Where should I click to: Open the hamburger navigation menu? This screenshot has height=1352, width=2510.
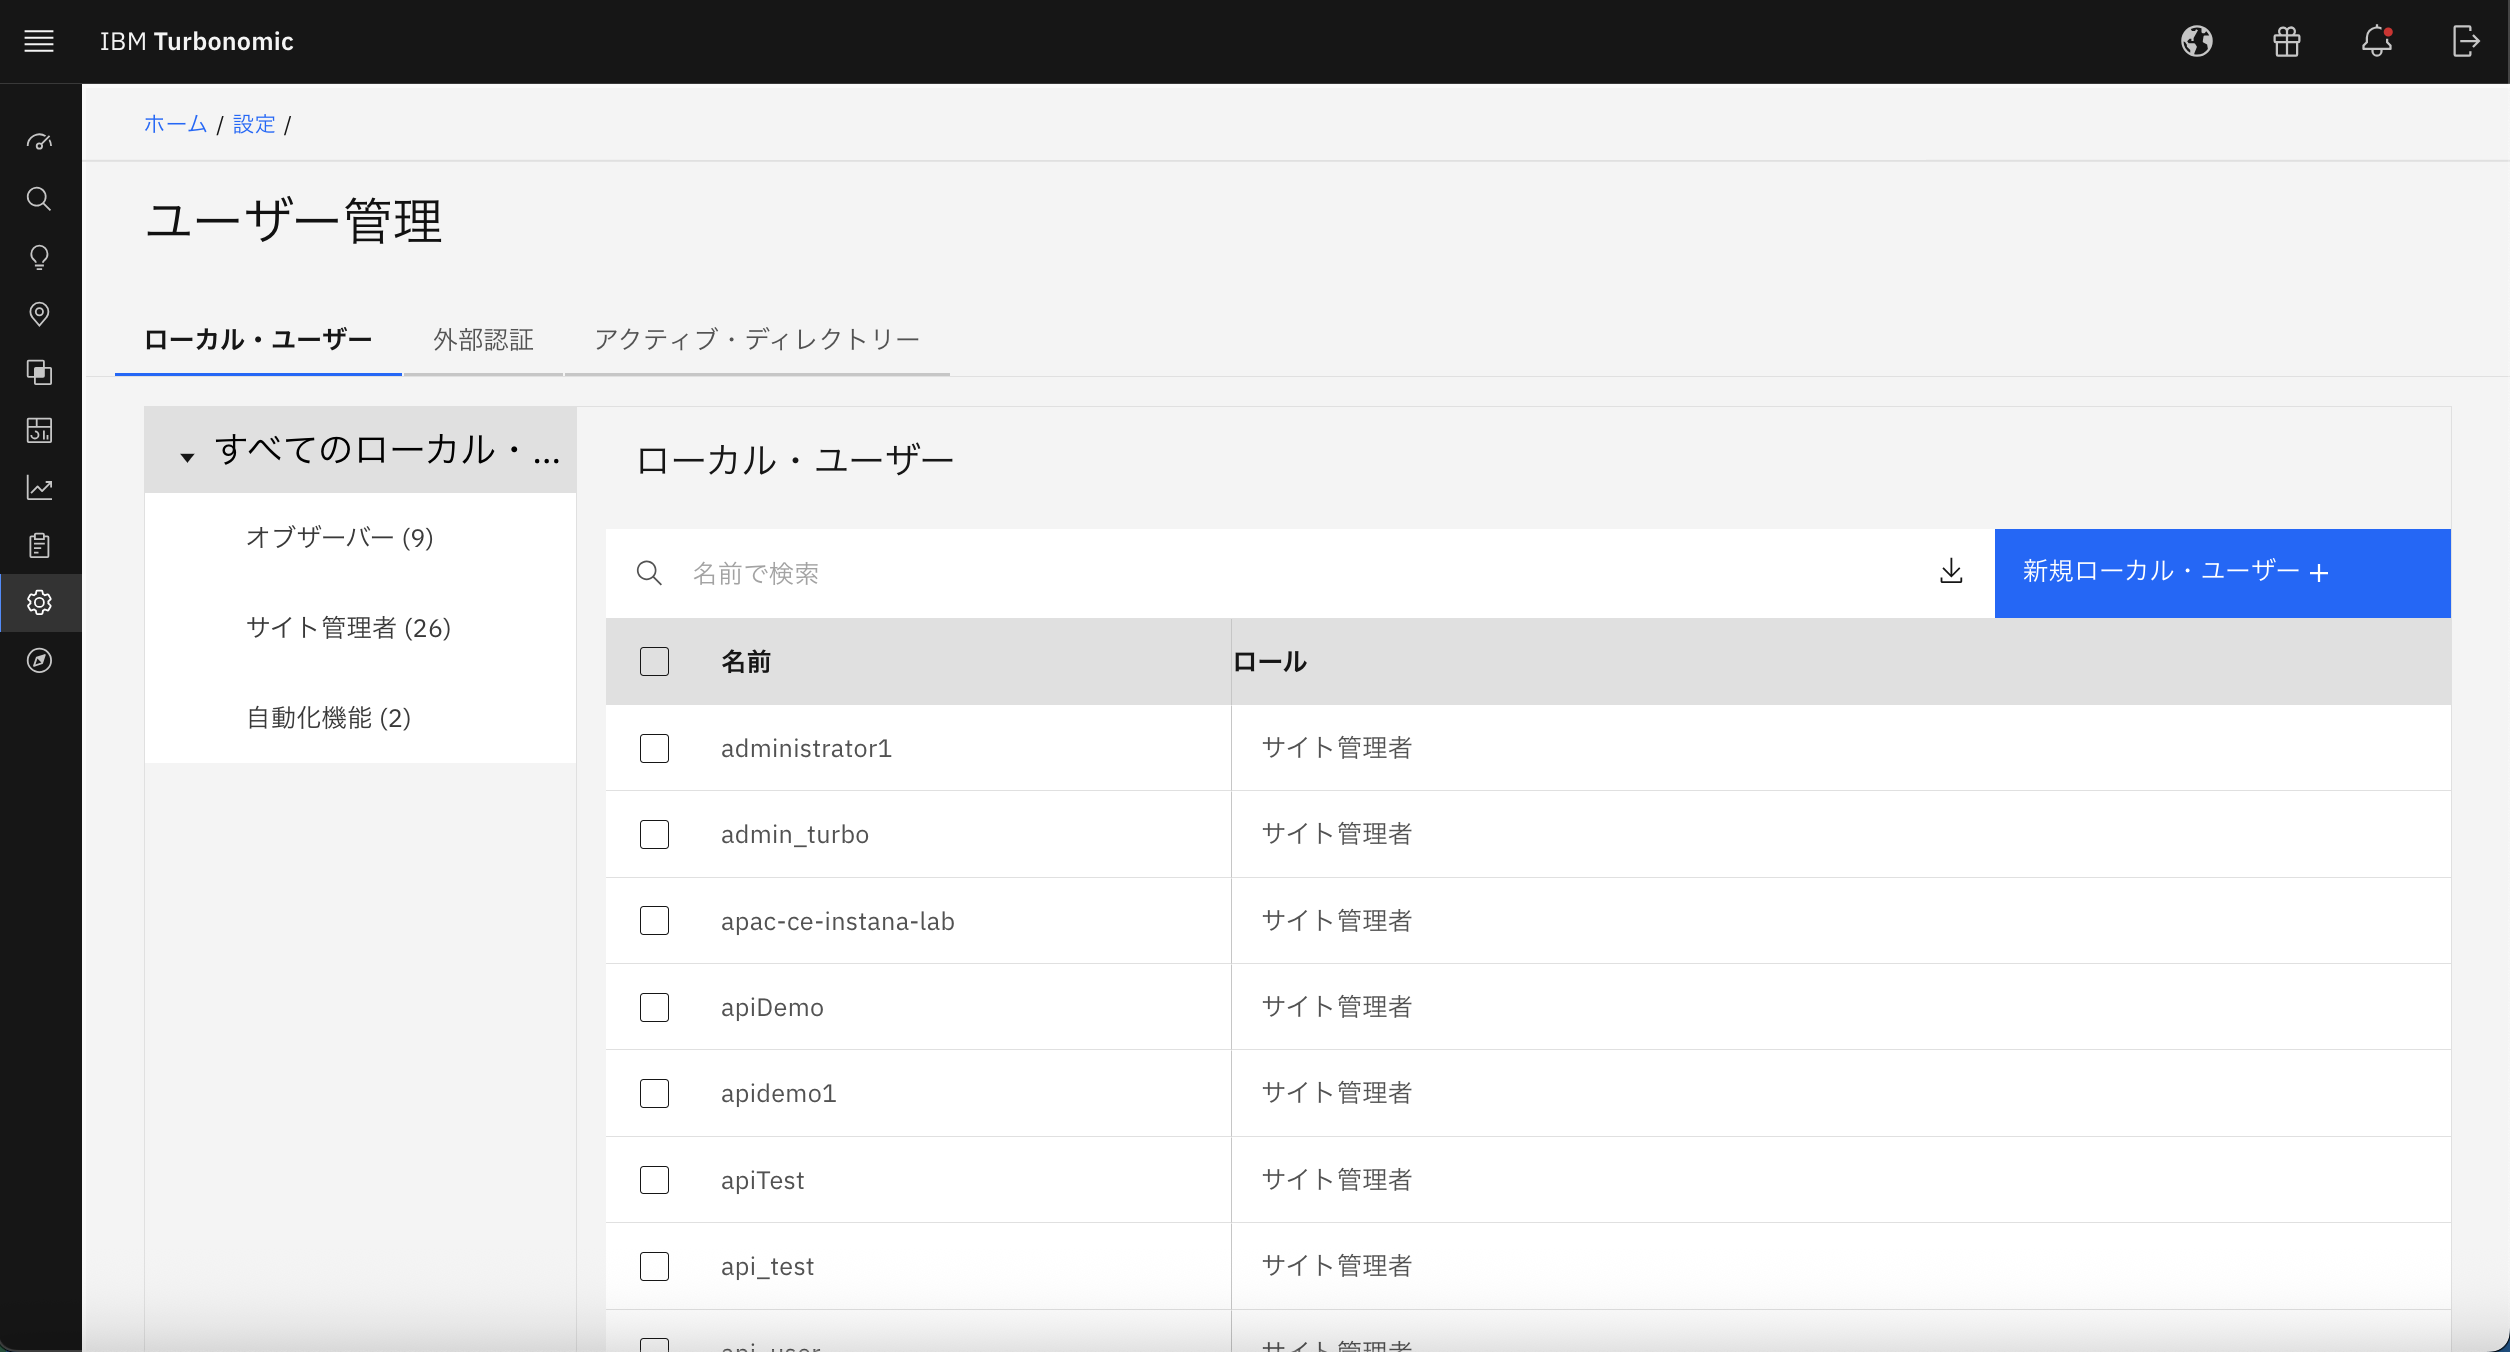(x=39, y=41)
